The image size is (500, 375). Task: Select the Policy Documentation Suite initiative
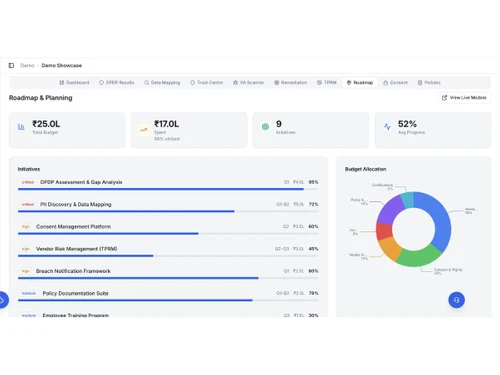pyautogui.click(x=75, y=293)
